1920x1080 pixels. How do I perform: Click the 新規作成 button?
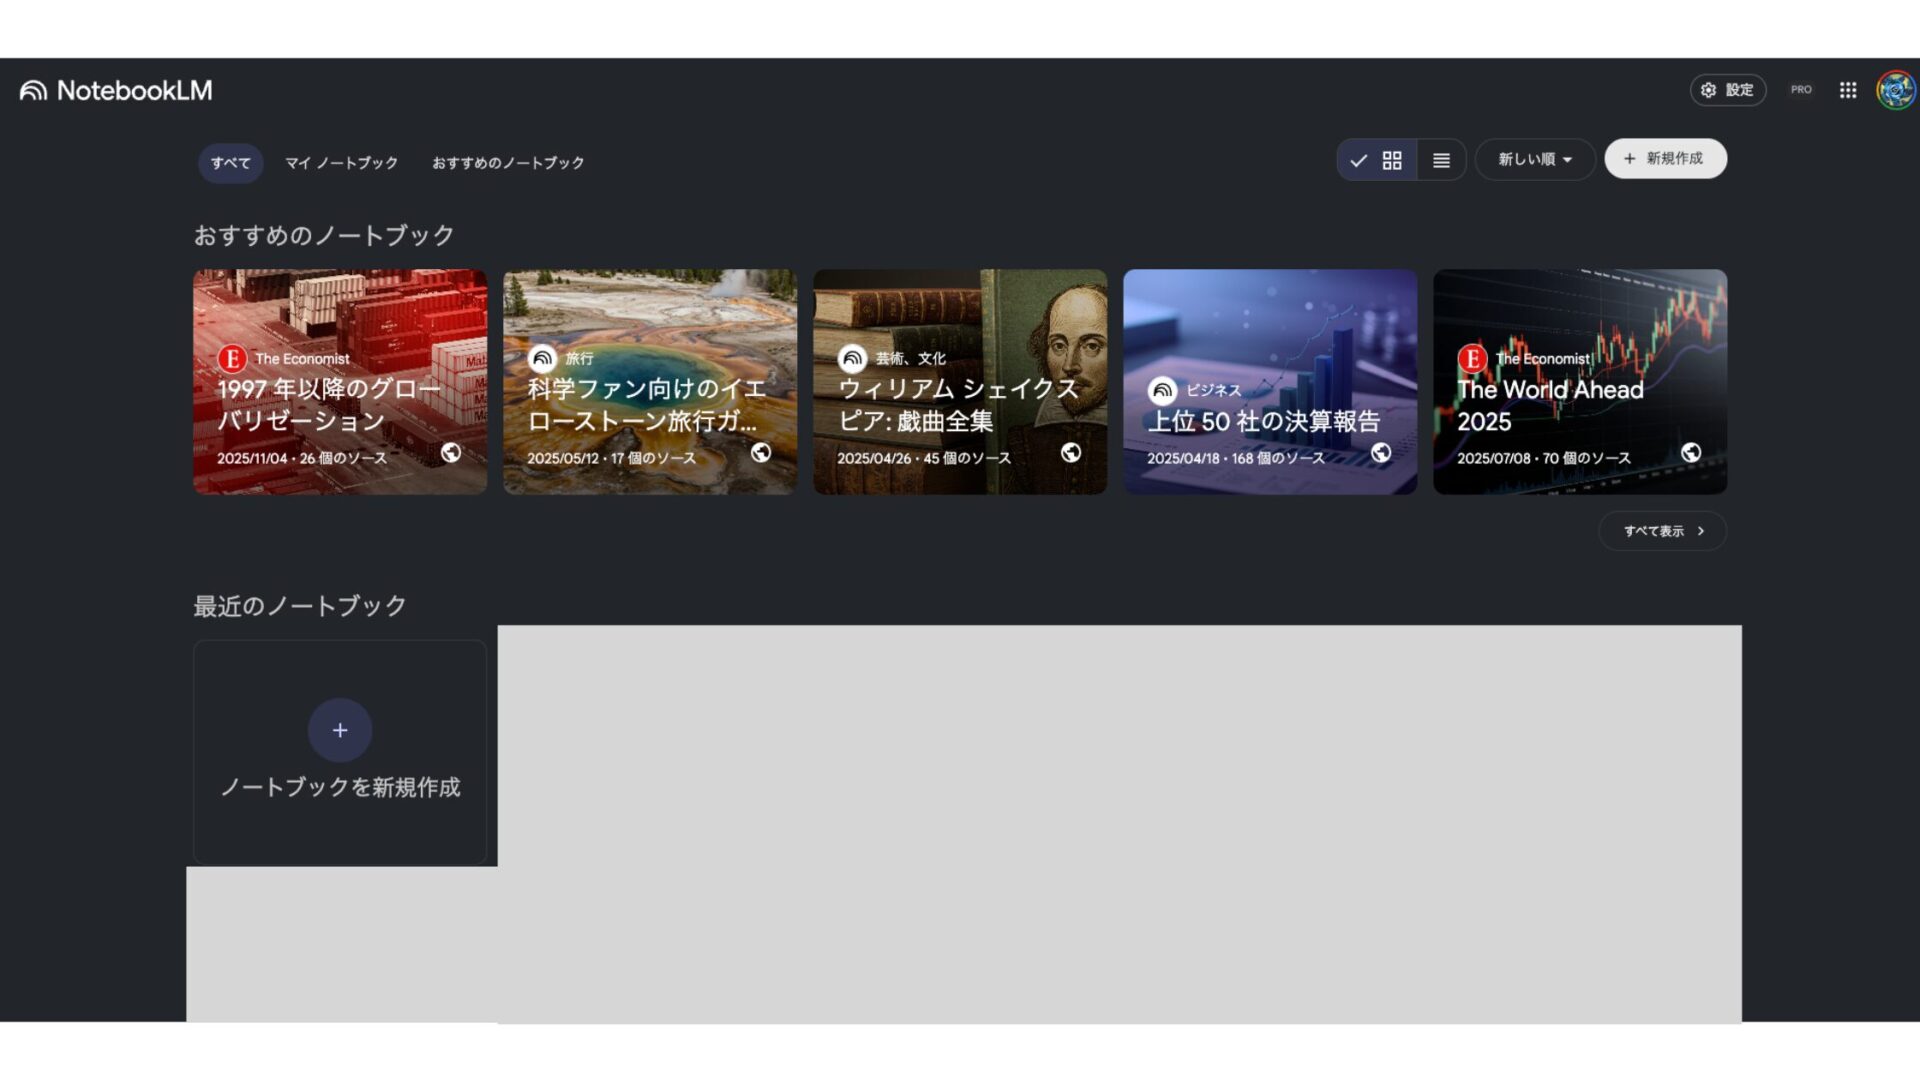1665,158
